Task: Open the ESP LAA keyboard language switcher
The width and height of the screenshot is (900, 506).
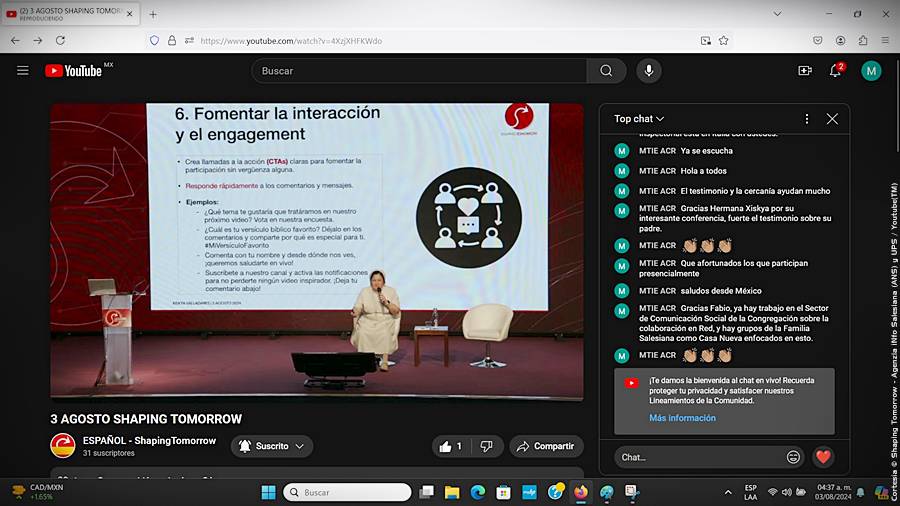Action: pos(750,492)
